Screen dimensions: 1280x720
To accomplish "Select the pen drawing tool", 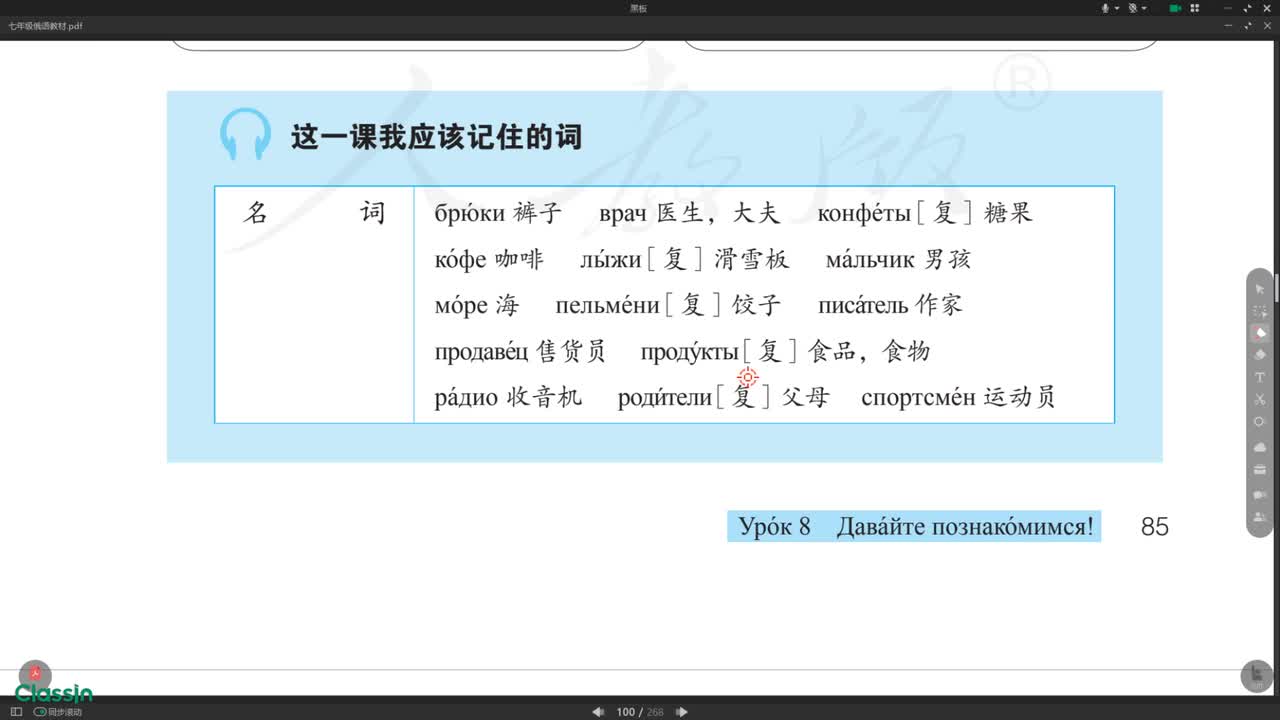I will pyautogui.click(x=1260, y=333).
